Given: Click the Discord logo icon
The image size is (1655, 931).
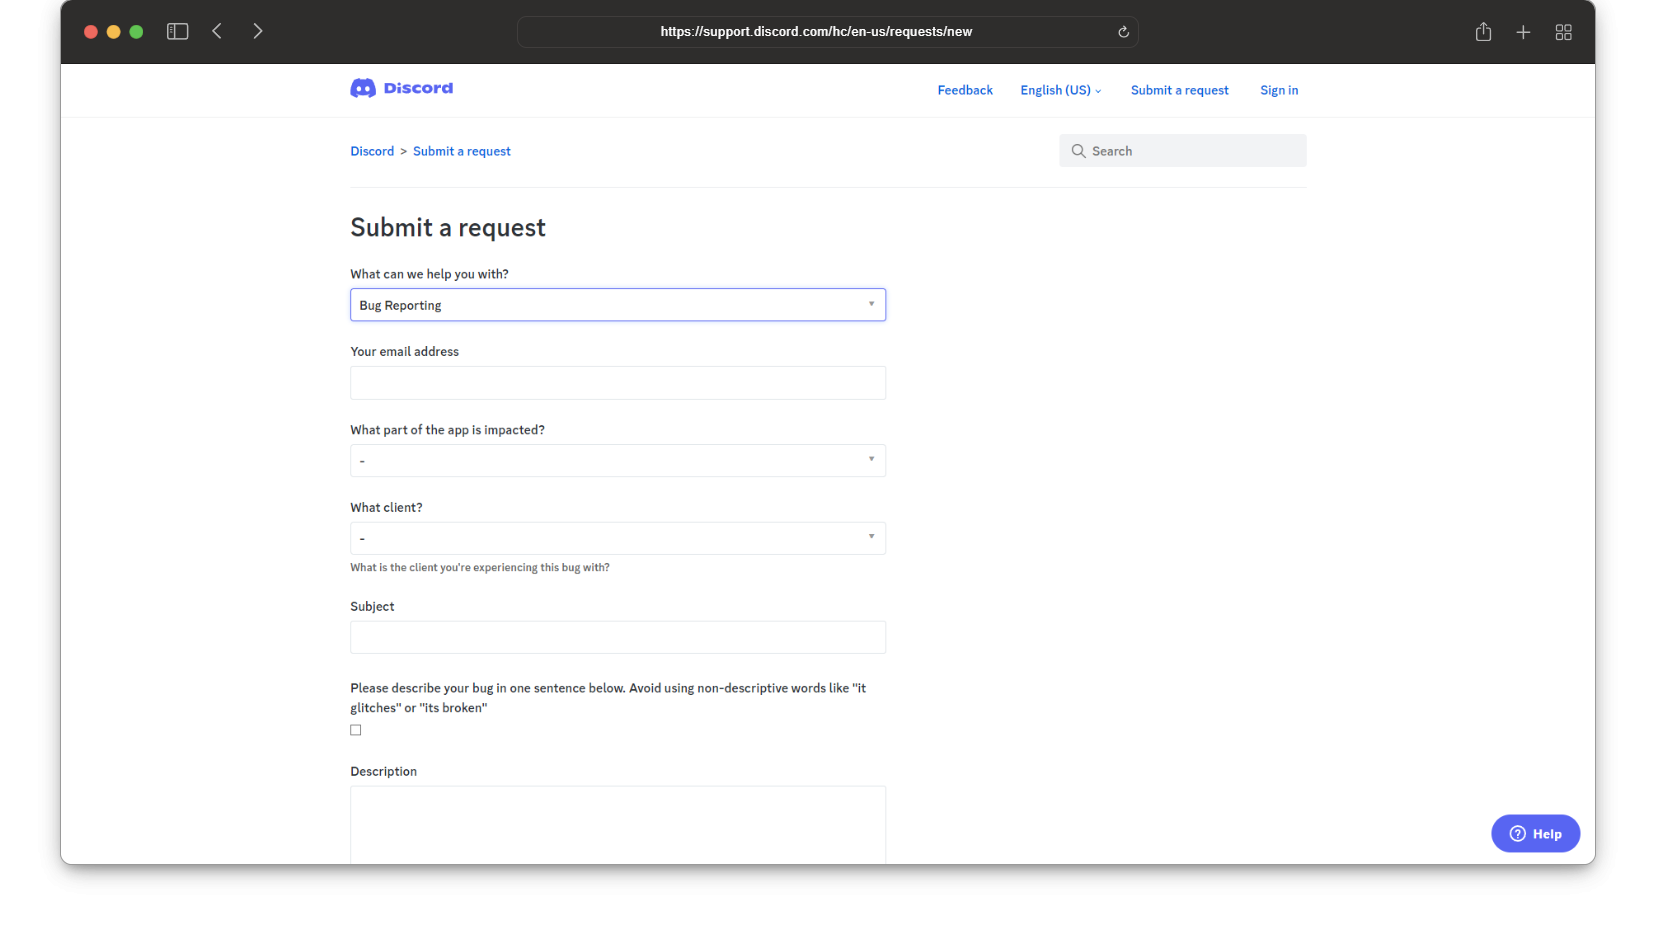Looking at the screenshot, I should click(x=363, y=89).
